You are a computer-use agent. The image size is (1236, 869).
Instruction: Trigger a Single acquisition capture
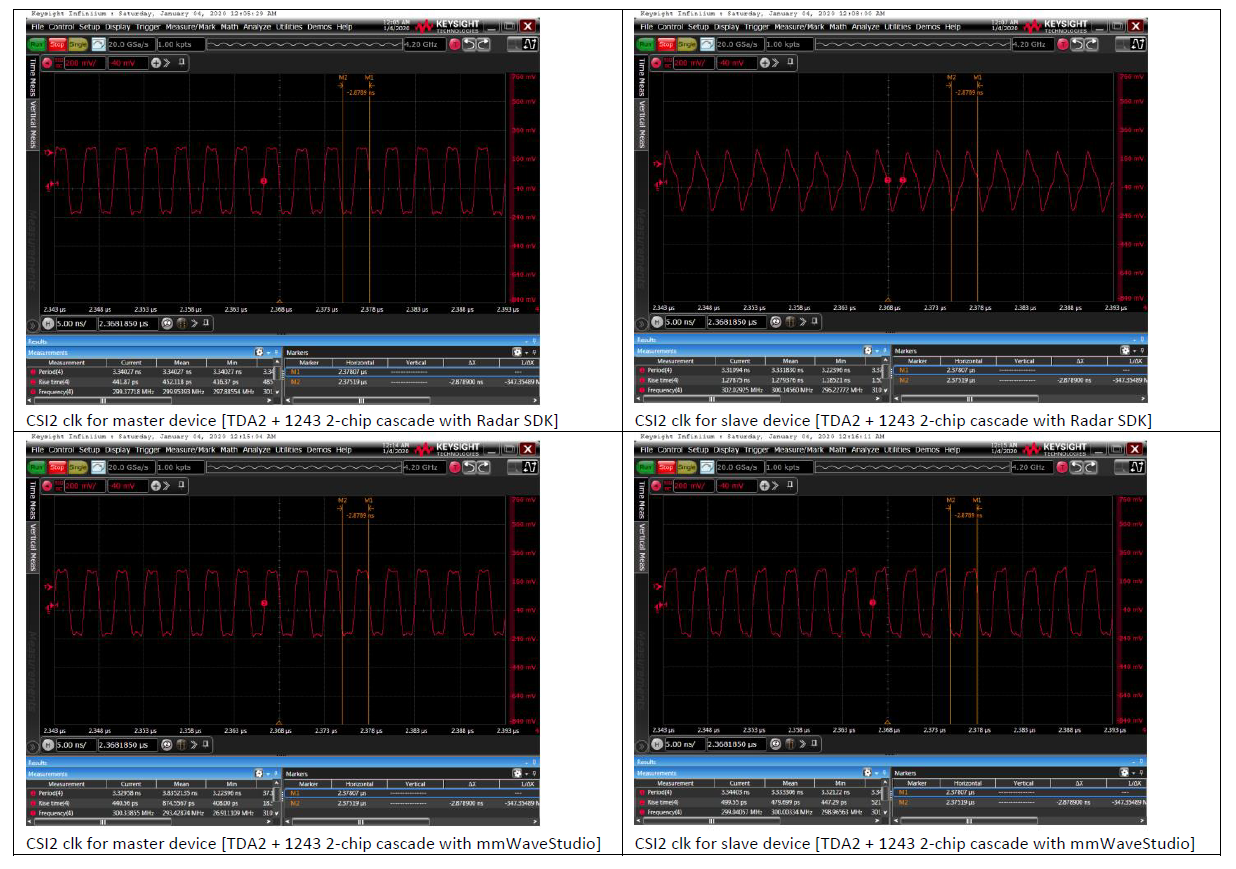click(77, 44)
